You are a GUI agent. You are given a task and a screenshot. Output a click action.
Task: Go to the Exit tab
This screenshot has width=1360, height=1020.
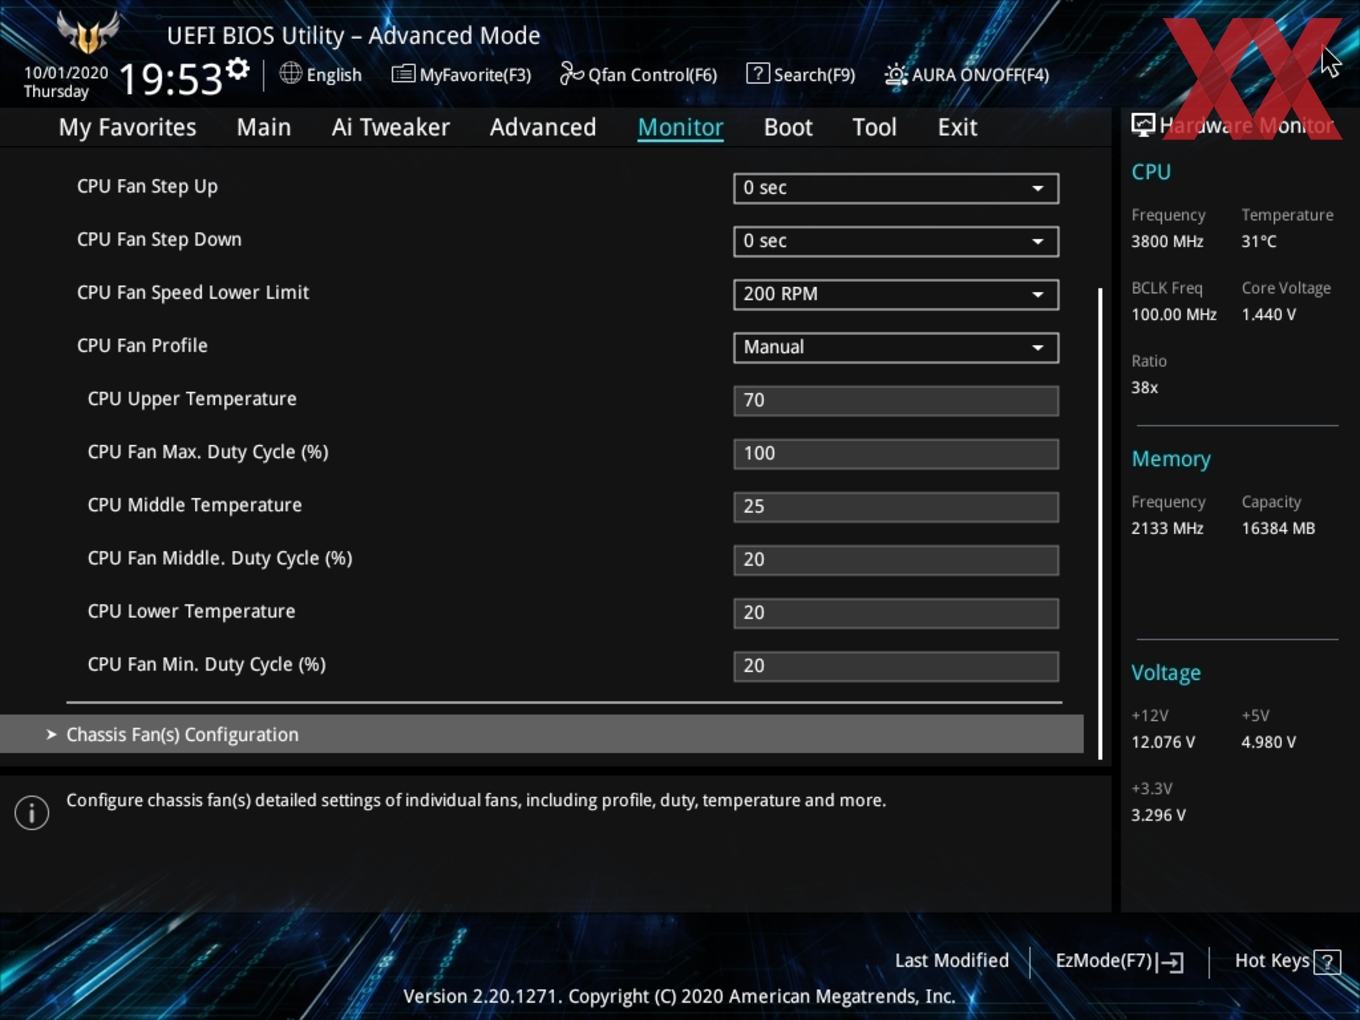pyautogui.click(x=957, y=127)
